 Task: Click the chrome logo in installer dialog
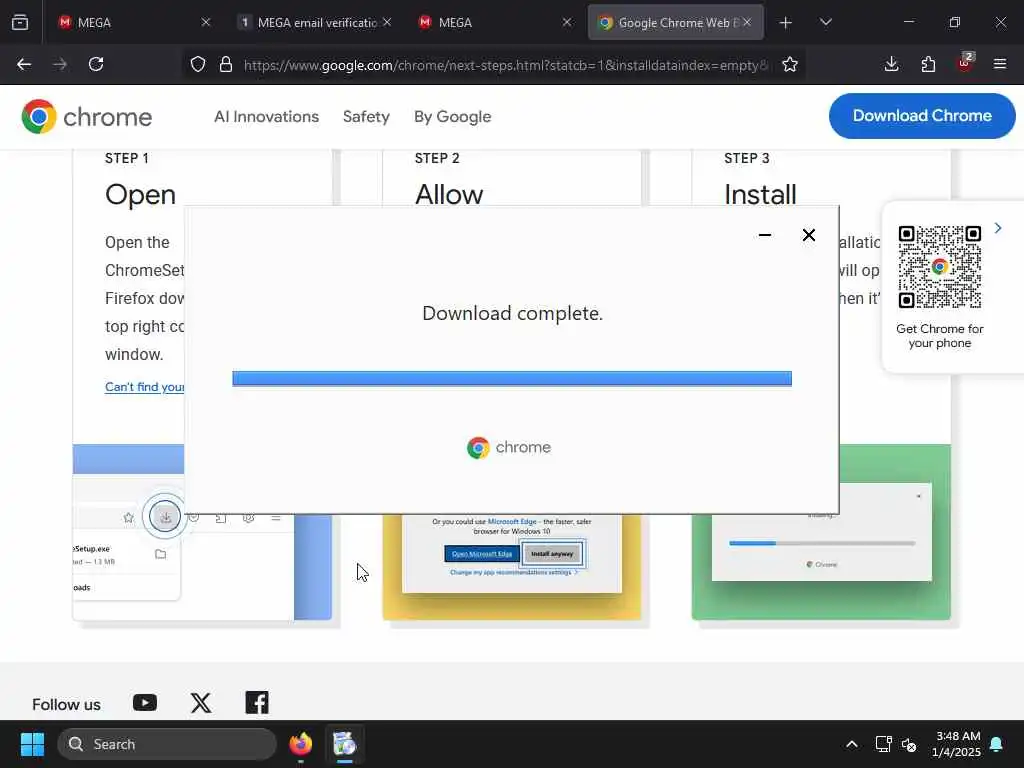click(509, 447)
